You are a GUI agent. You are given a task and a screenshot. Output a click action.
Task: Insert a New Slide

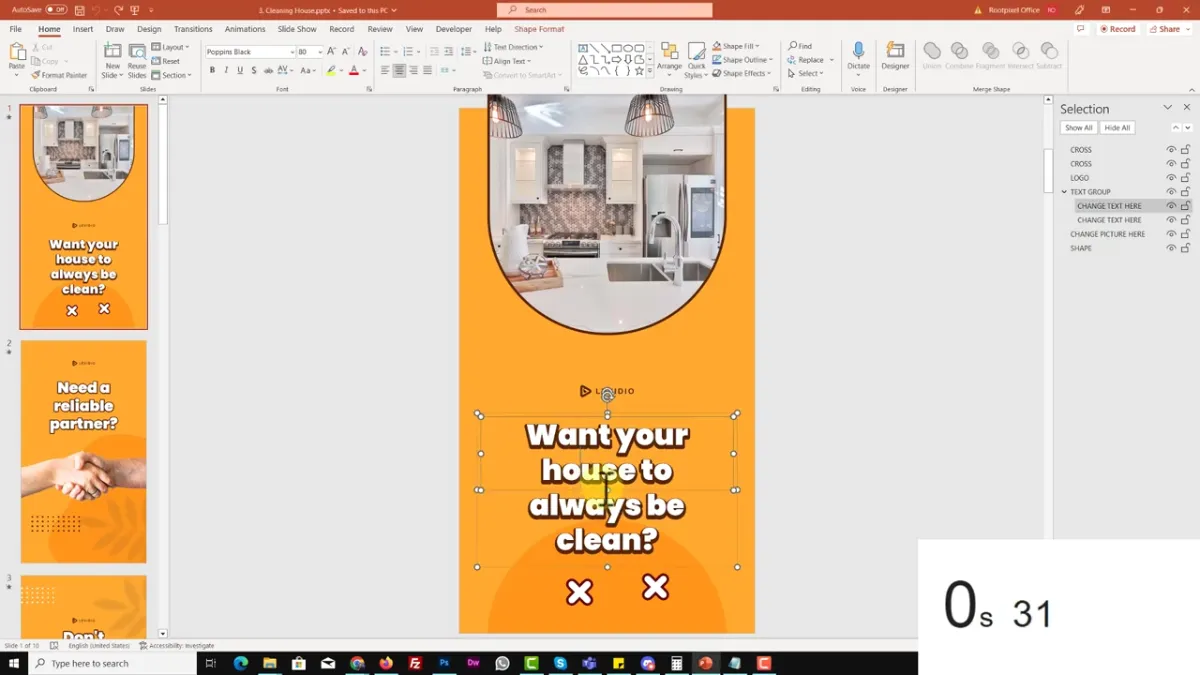112,61
